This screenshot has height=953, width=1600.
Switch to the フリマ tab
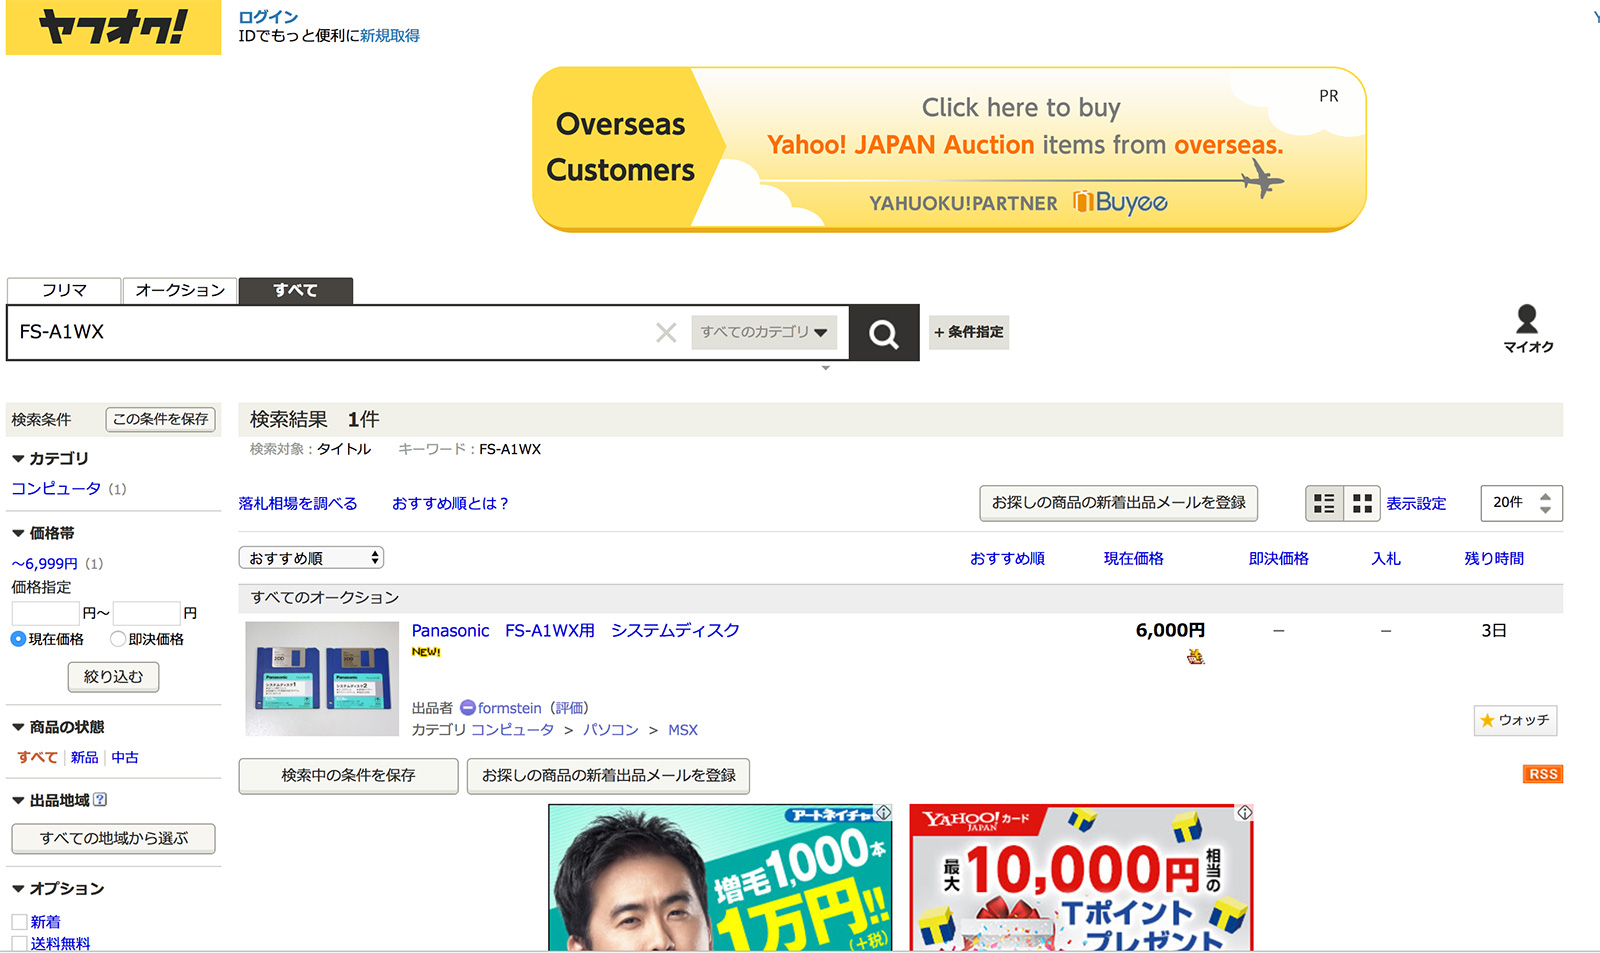tap(64, 291)
